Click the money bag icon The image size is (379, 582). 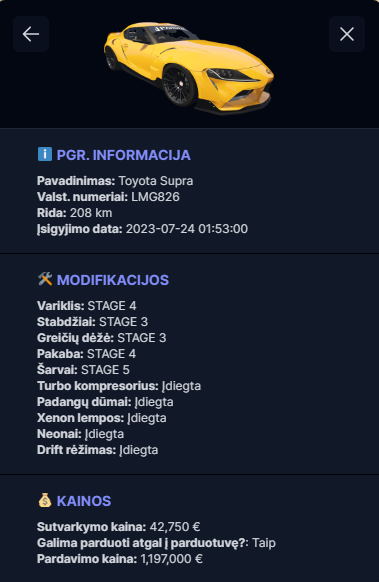point(45,500)
